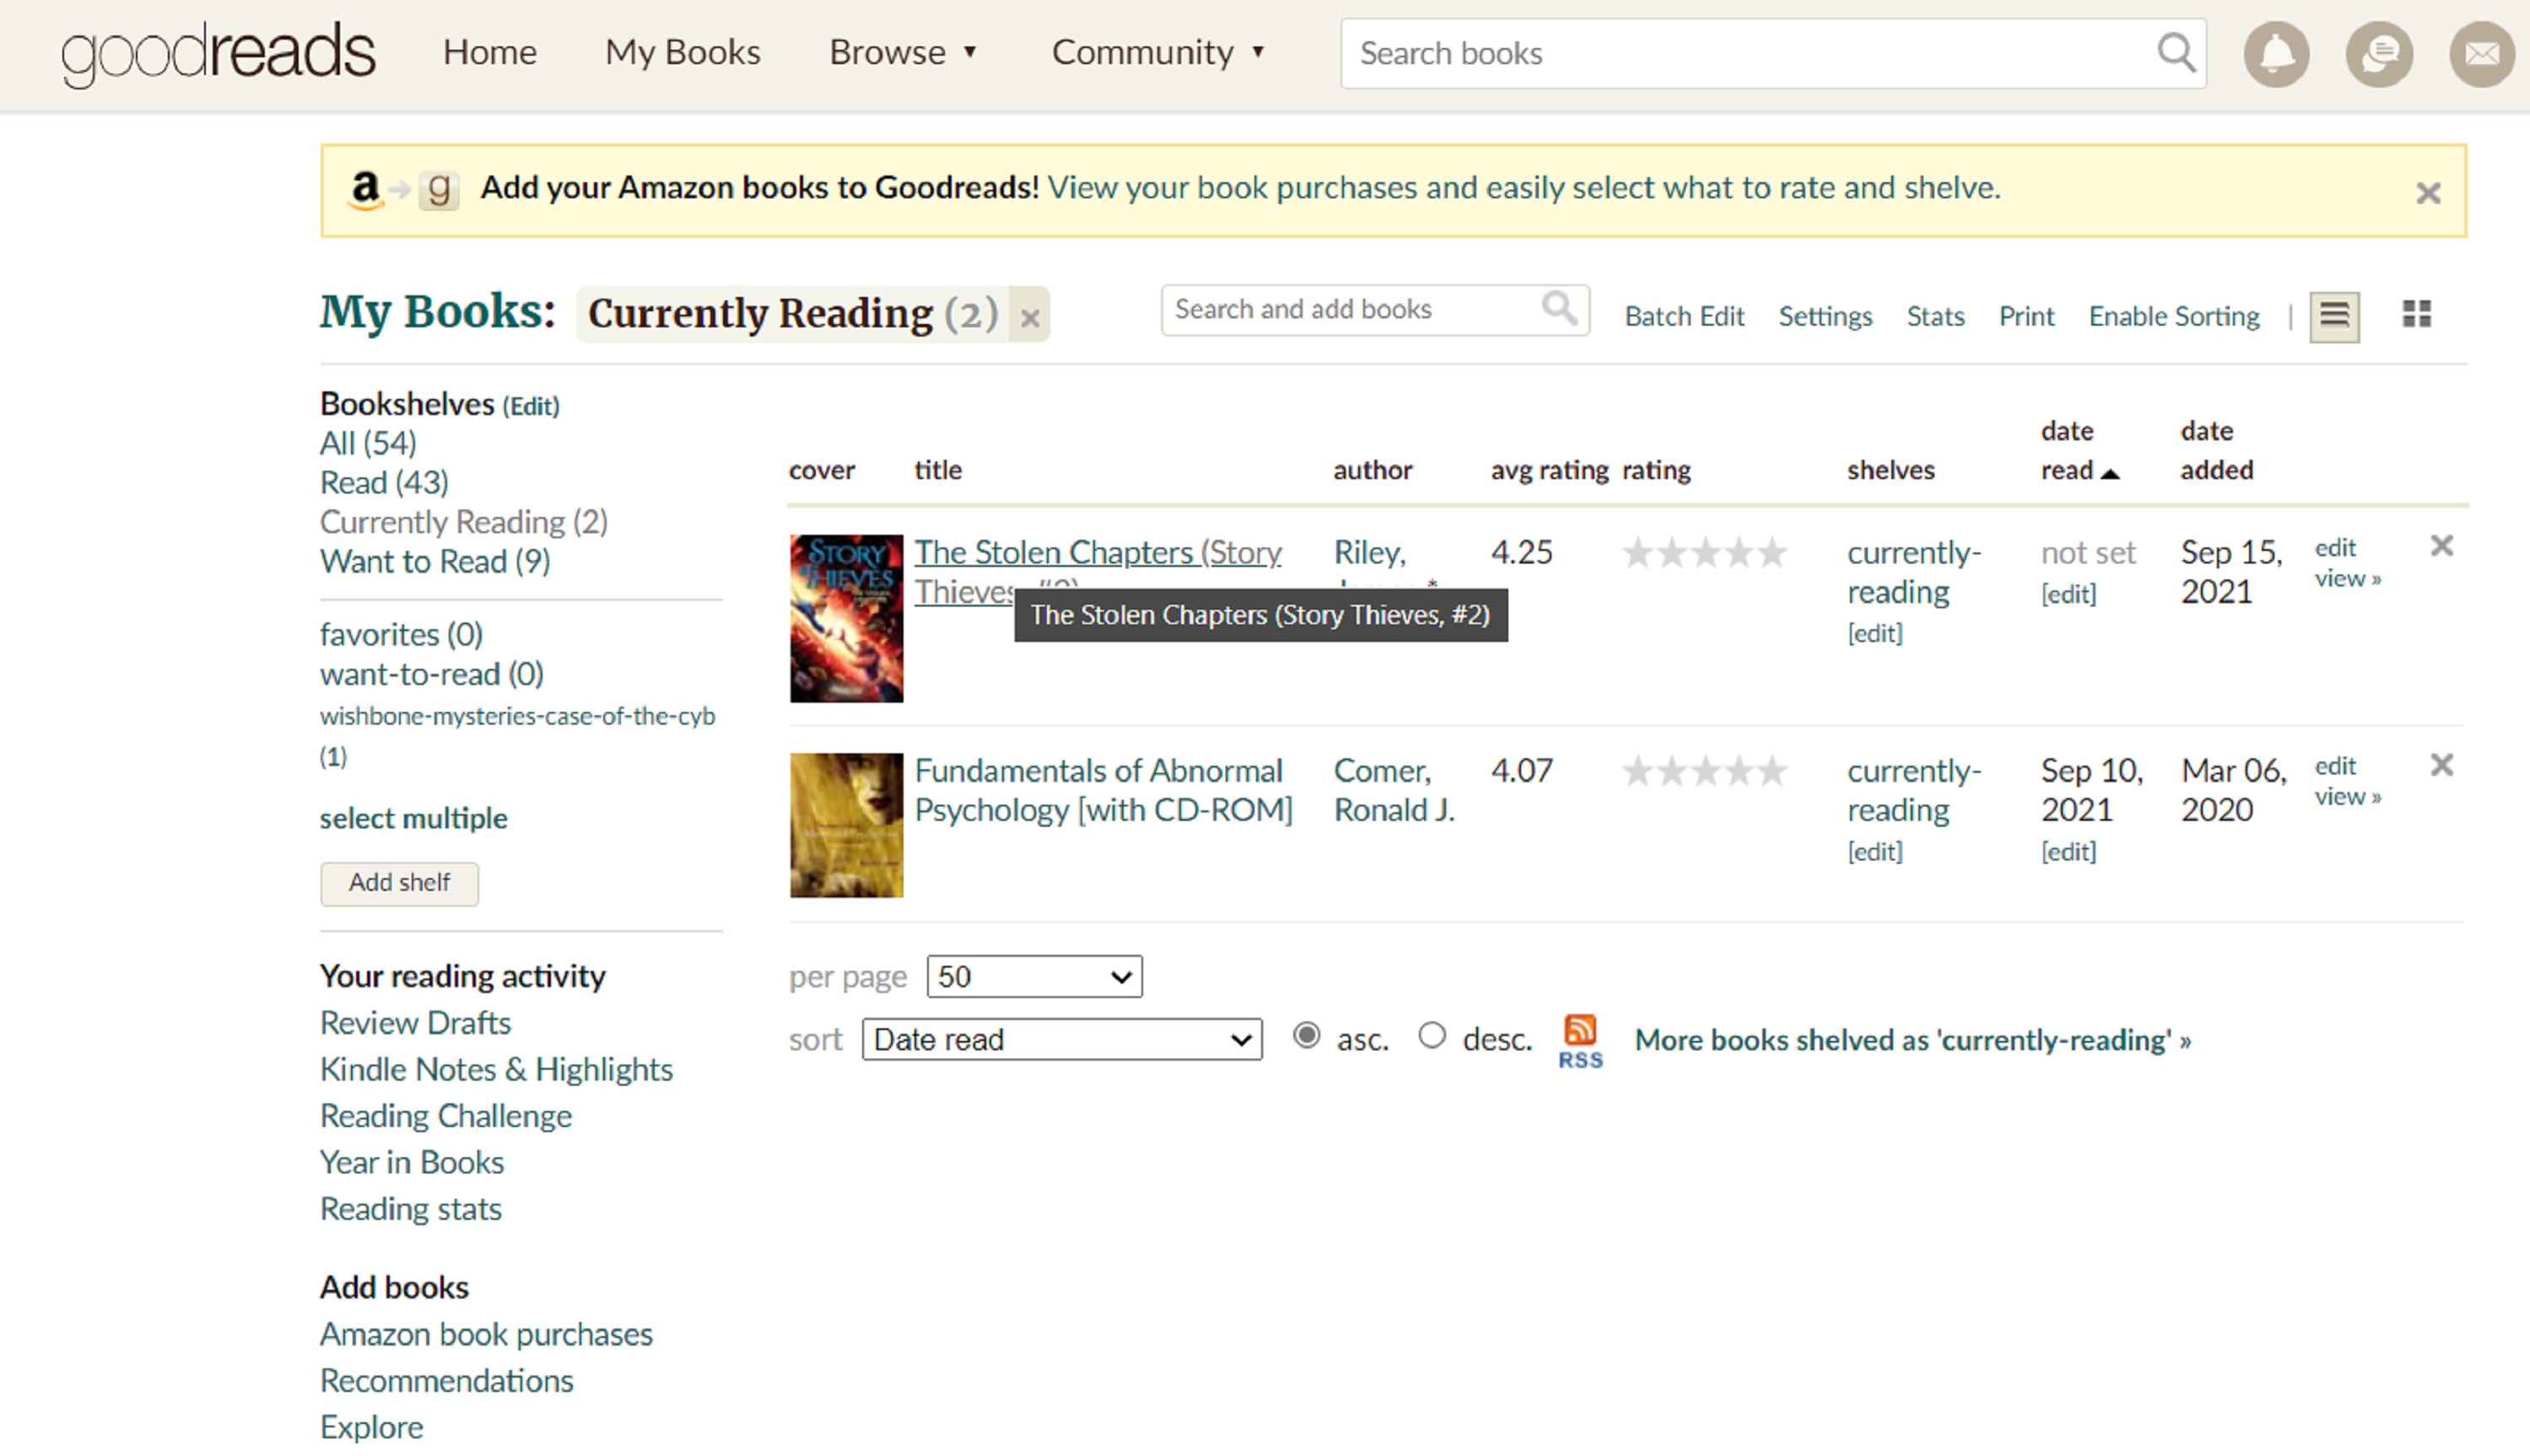Expand the Community menu
This screenshot has width=2530, height=1456.
pyautogui.click(x=1158, y=52)
